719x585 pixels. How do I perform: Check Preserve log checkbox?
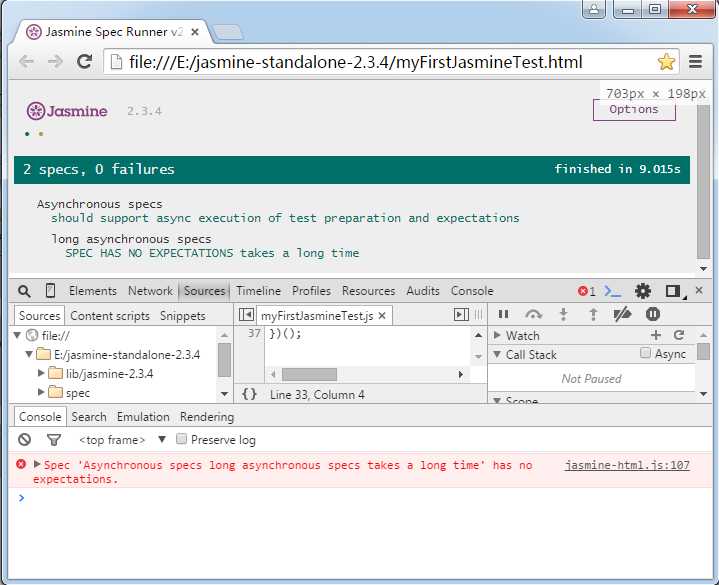pos(182,439)
